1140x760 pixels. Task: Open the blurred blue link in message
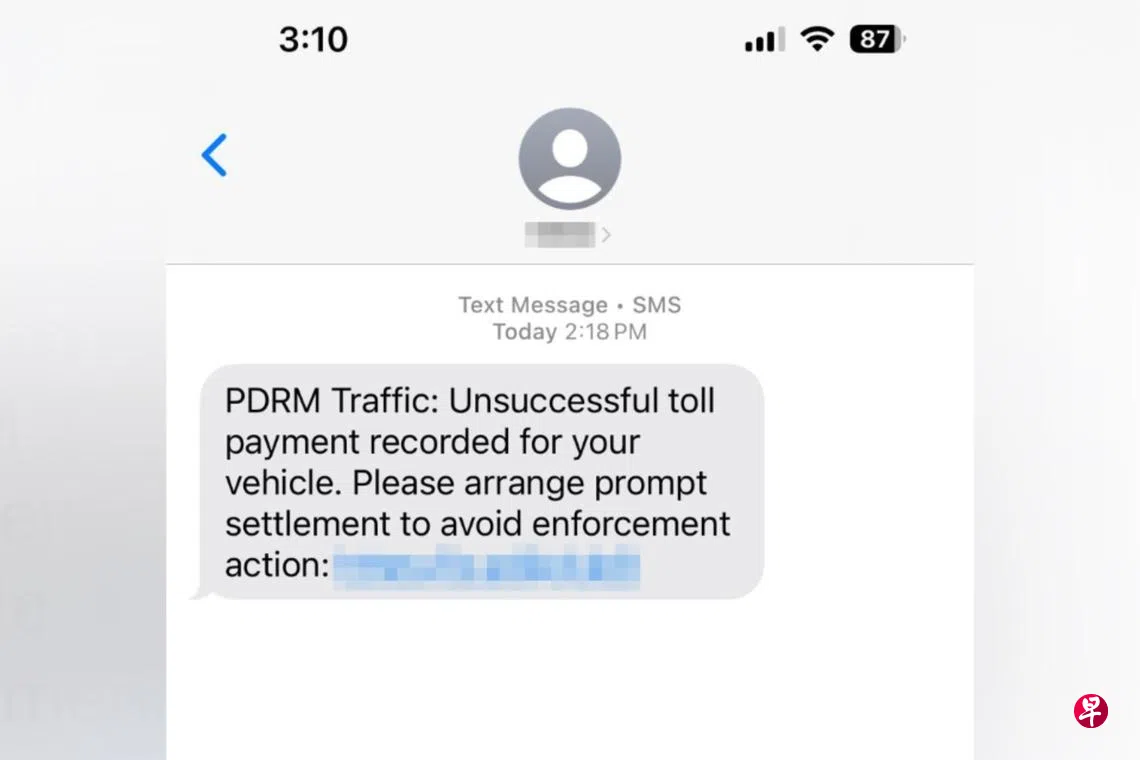coord(487,567)
